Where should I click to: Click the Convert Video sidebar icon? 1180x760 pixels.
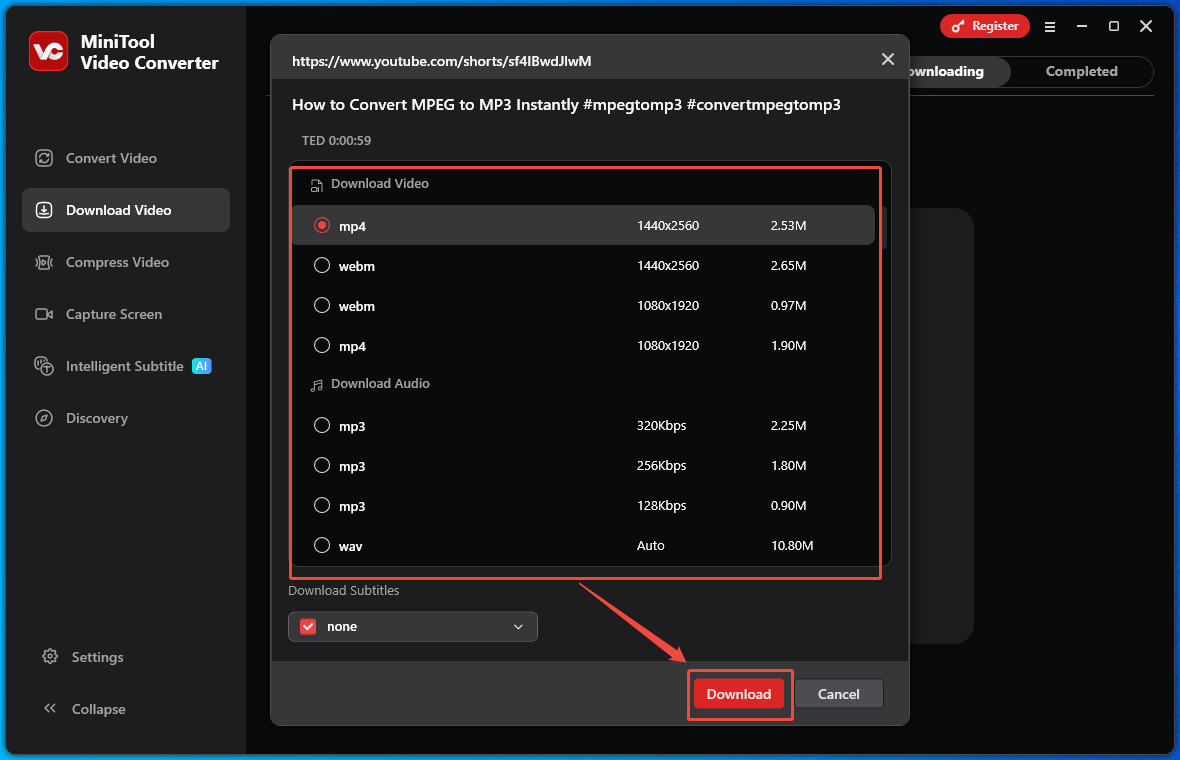pyautogui.click(x=44, y=158)
